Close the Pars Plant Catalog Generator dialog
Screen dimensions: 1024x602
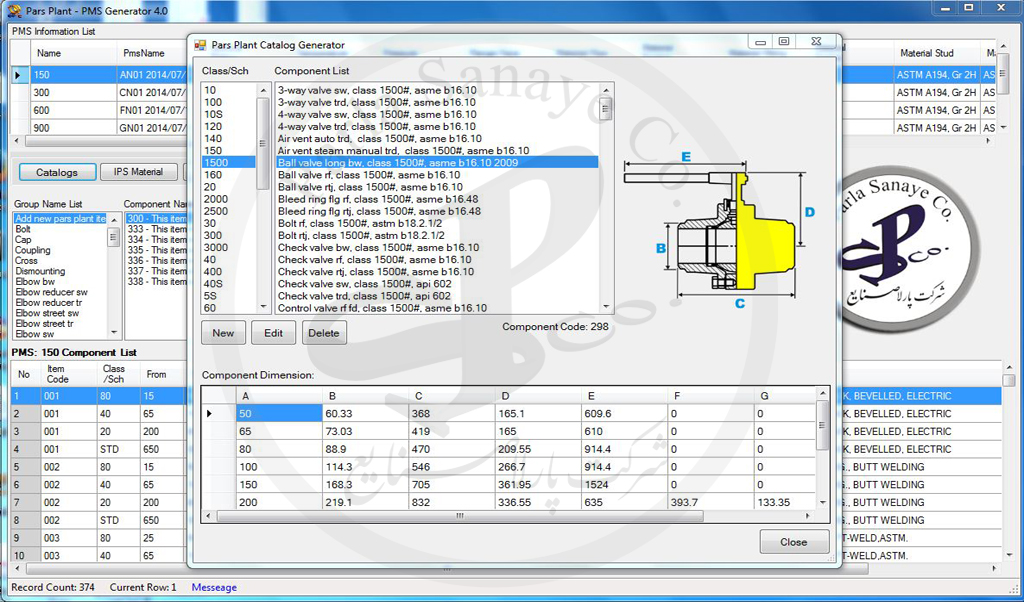coord(816,41)
